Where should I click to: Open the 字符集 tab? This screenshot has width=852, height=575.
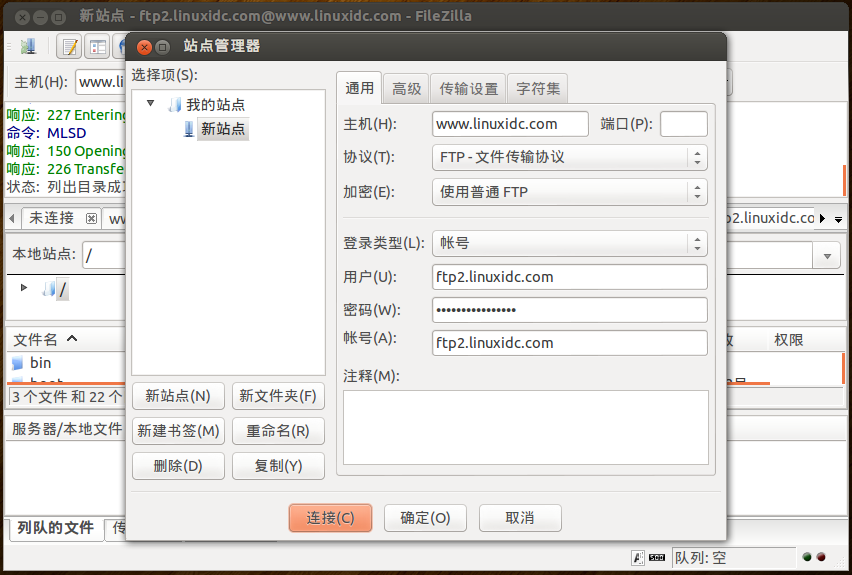538,89
